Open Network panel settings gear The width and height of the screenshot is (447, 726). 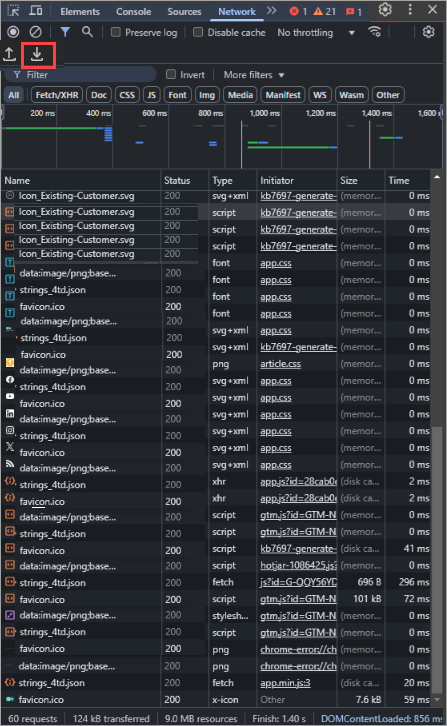(x=428, y=32)
